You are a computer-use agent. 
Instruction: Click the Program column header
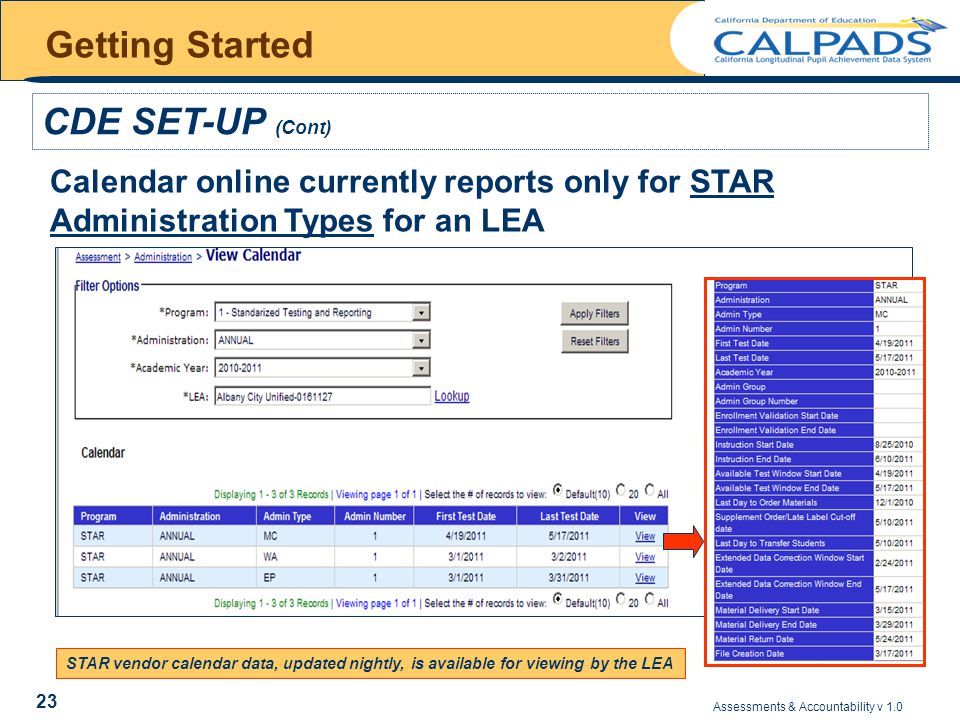[x=113, y=516]
